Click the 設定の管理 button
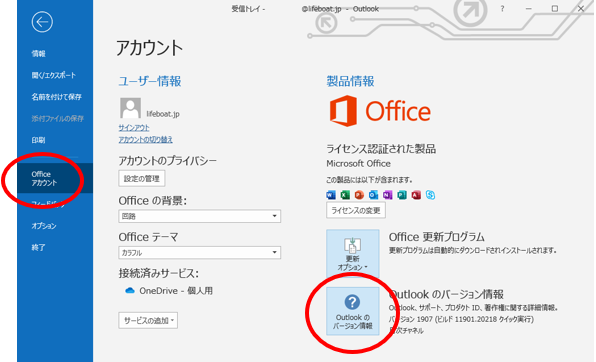The height and width of the screenshot is (362, 596). tap(142, 179)
